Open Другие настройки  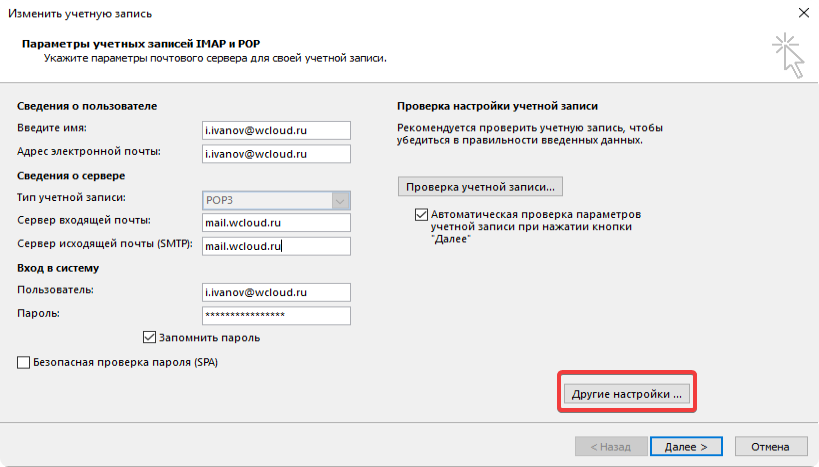[626, 394]
